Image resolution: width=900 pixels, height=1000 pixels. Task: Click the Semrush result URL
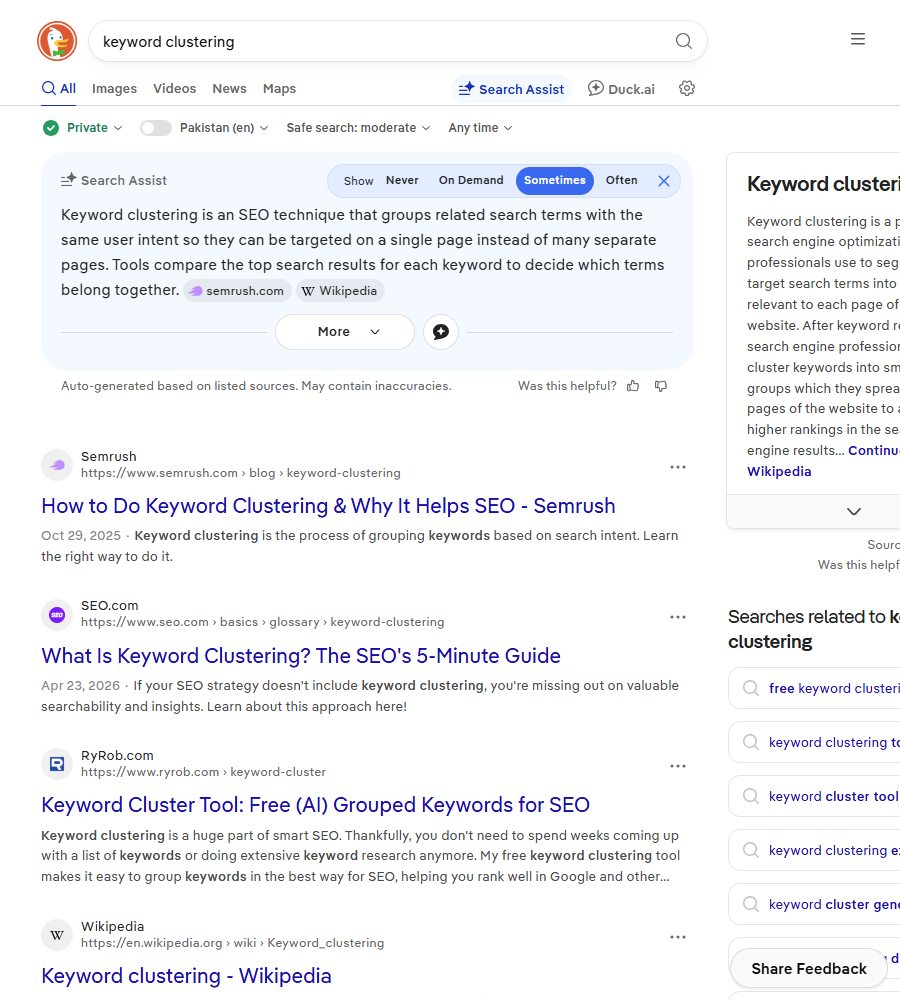click(240, 473)
